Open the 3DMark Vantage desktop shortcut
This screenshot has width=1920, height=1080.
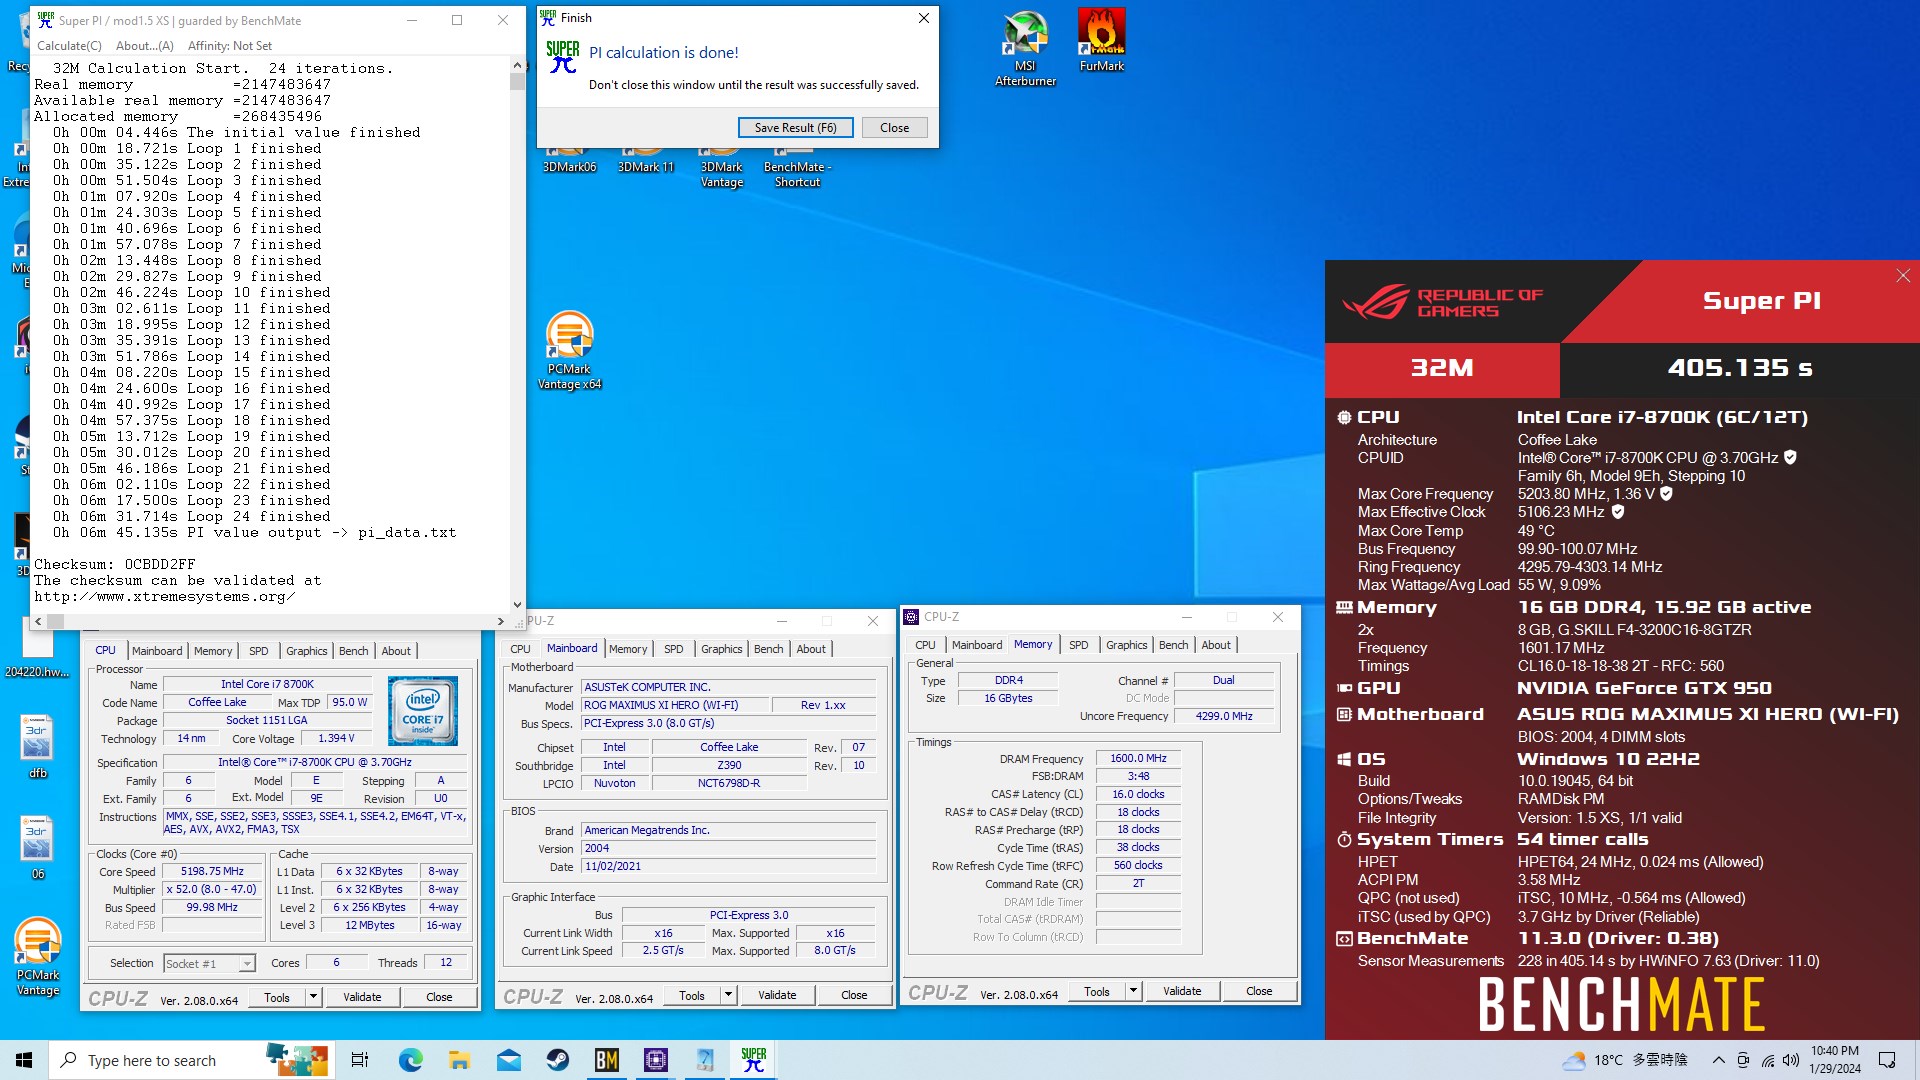721,167
